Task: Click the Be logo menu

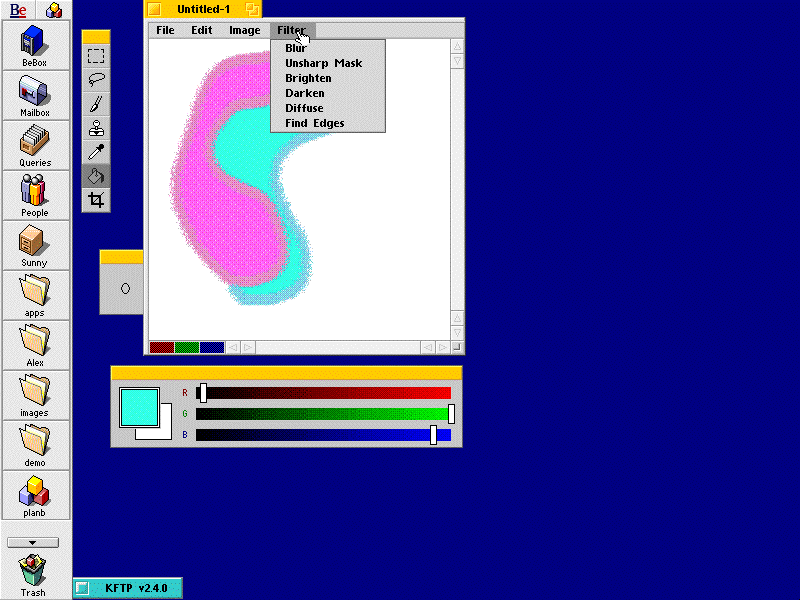Action: (18, 10)
